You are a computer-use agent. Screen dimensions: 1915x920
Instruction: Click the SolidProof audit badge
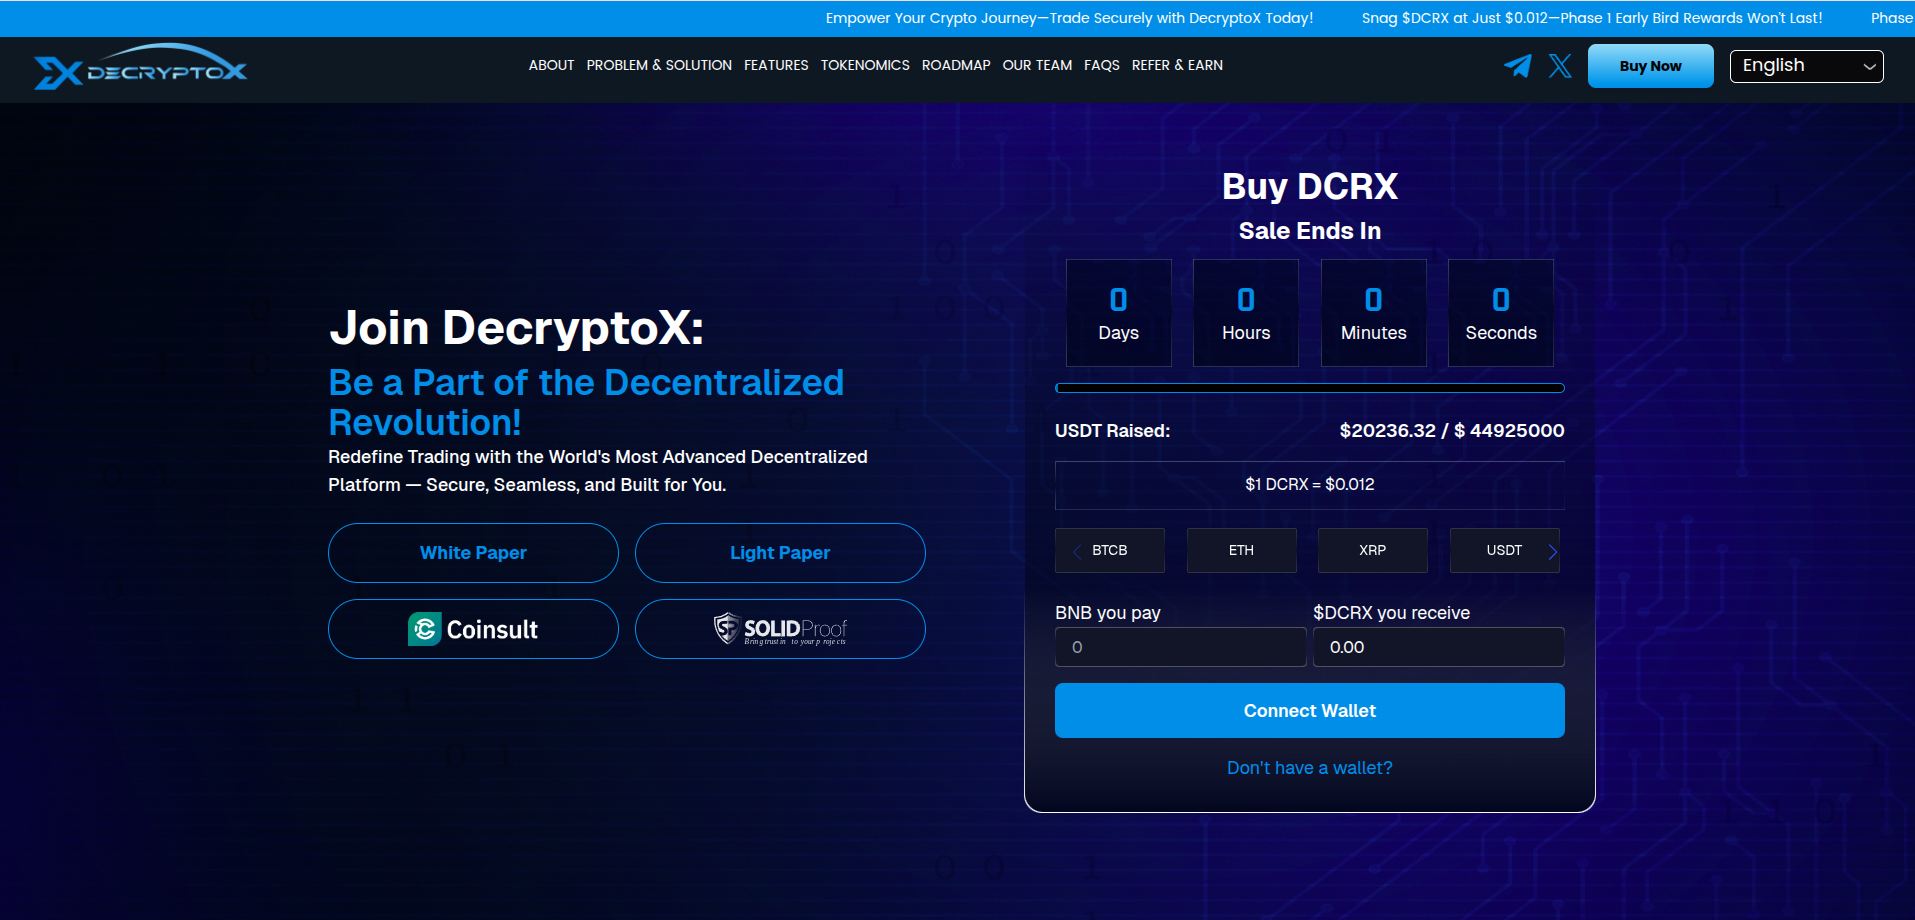pyautogui.click(x=780, y=629)
